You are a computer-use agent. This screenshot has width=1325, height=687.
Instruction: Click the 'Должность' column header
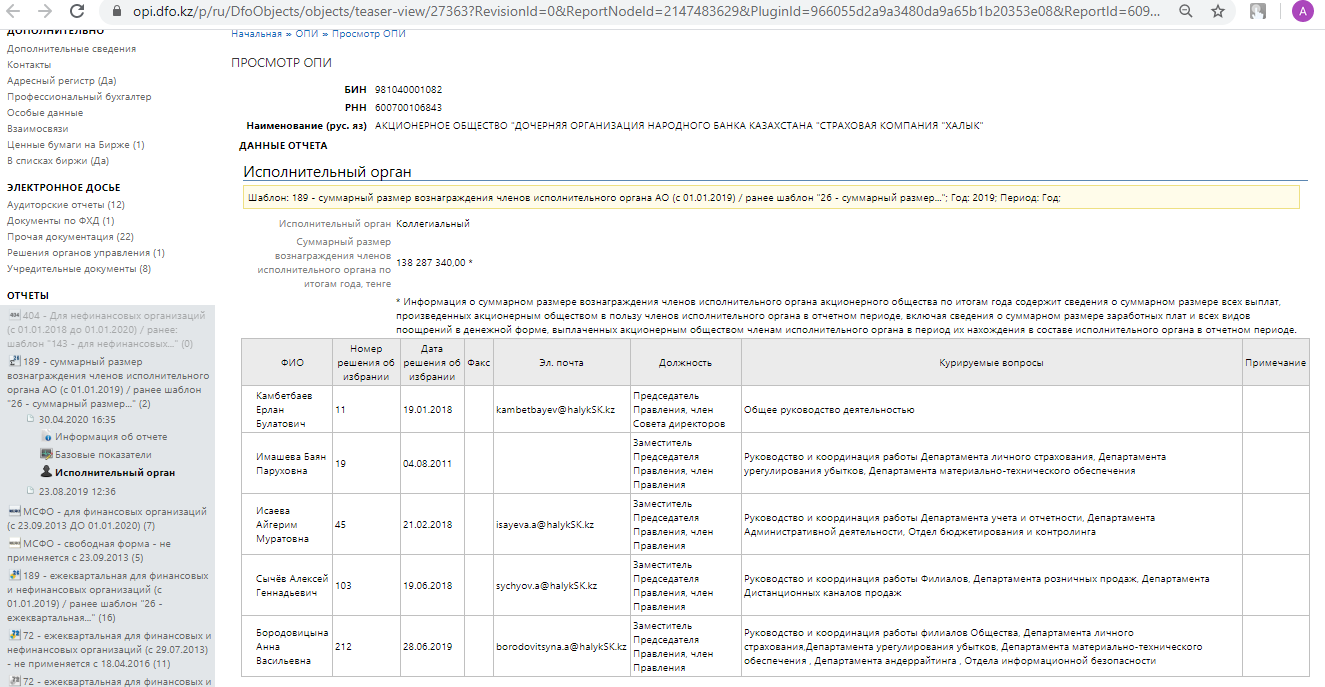(x=685, y=363)
